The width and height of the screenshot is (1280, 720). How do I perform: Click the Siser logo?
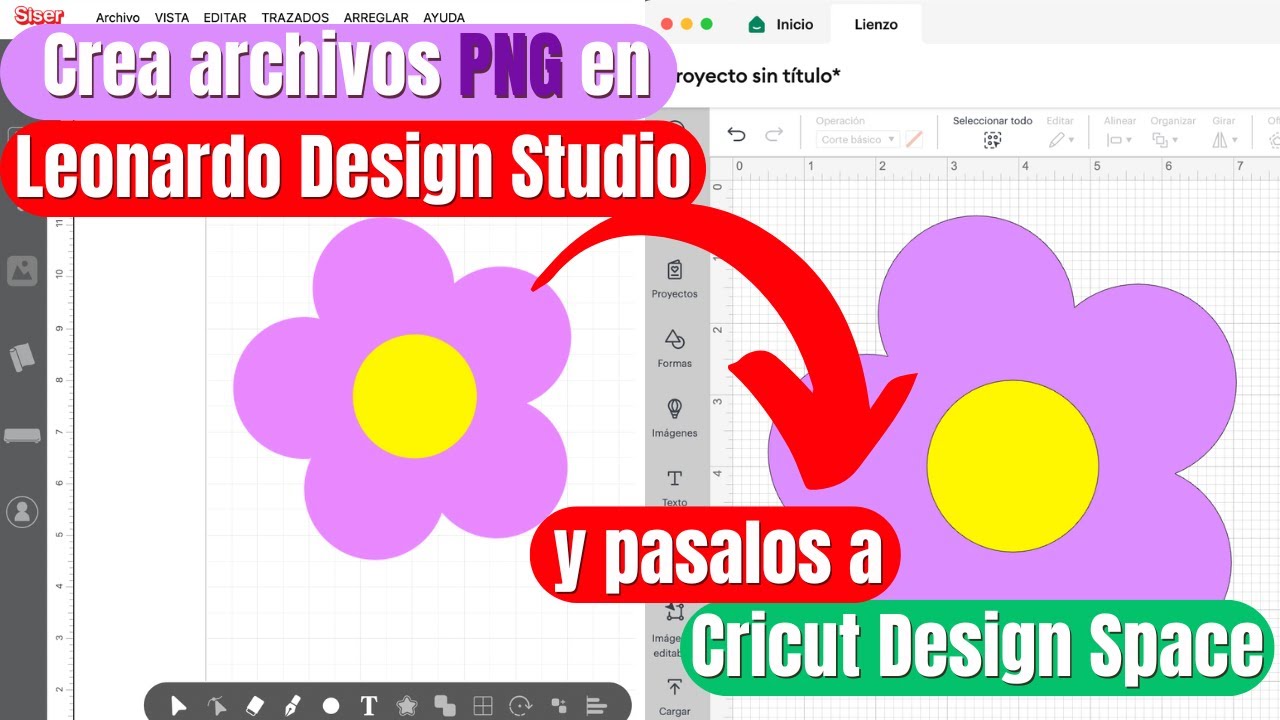click(39, 15)
